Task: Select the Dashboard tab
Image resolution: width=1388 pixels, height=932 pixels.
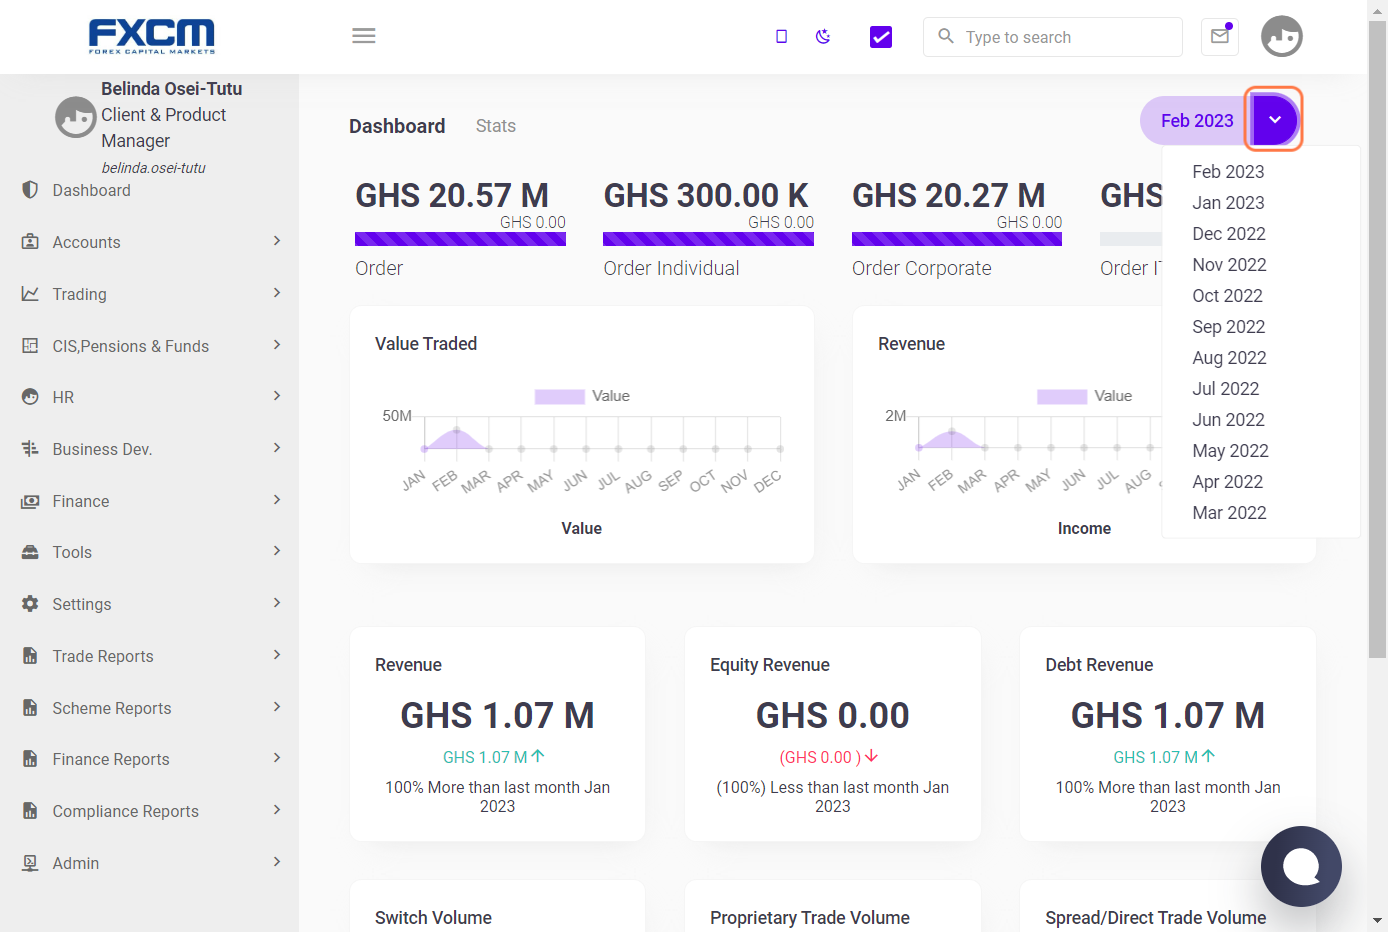Action: [397, 126]
